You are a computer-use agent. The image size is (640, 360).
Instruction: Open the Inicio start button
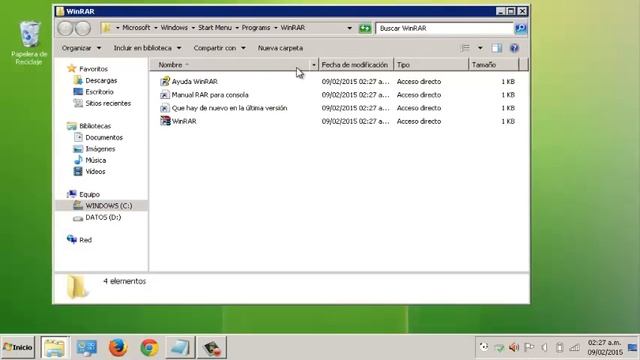(x=18, y=348)
